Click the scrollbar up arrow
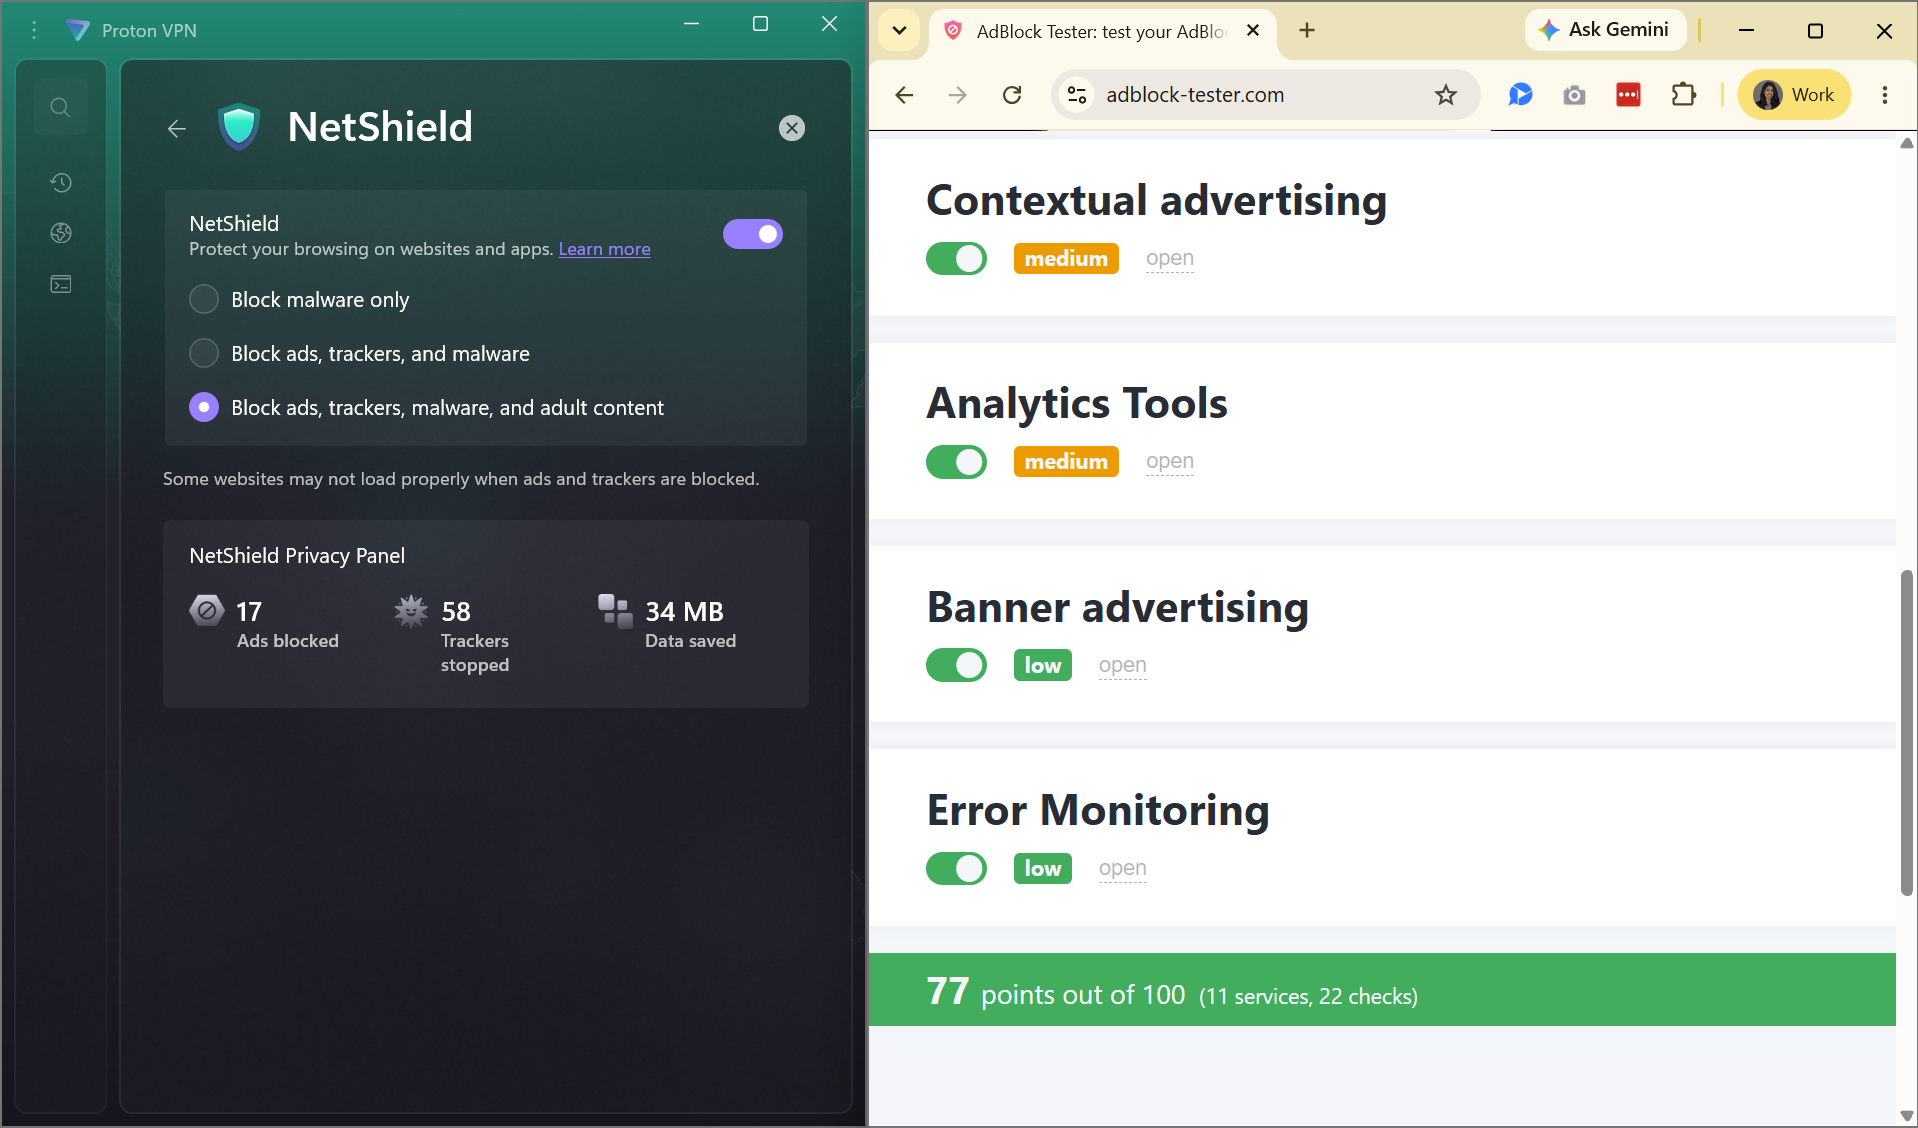The height and width of the screenshot is (1128, 1918). (x=1907, y=143)
